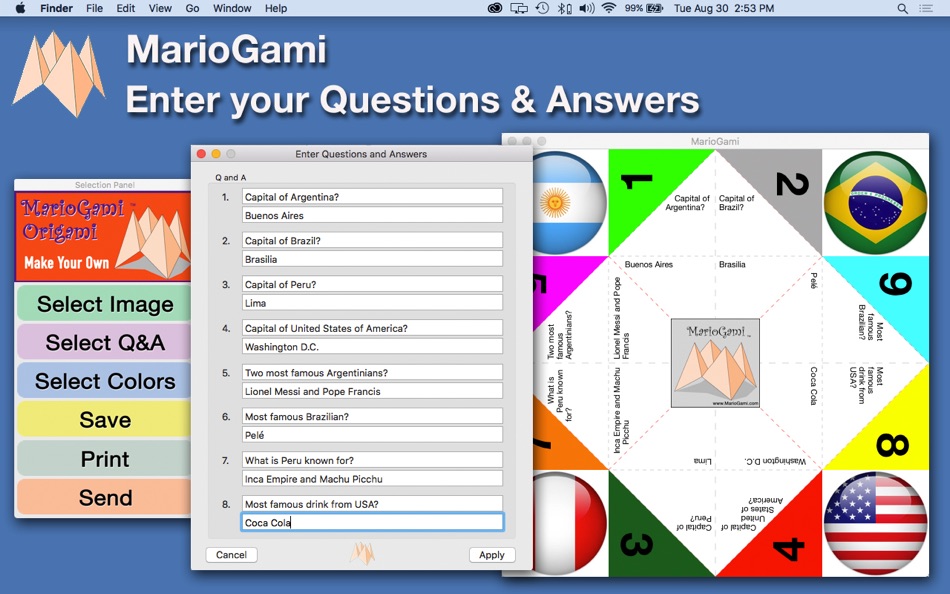Open the Time Machine menu bar icon
The image size is (950, 594).
click(542, 8)
